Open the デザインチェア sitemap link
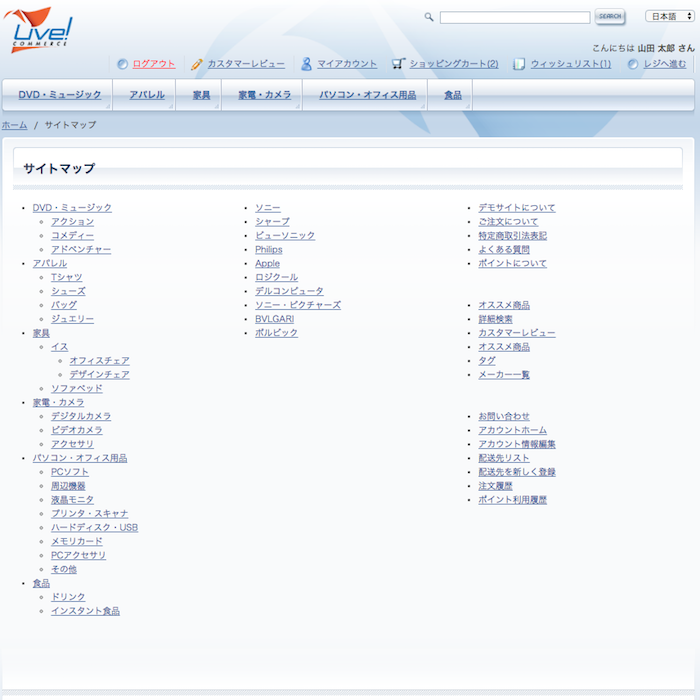This screenshot has height=700, width=700. click(99, 374)
